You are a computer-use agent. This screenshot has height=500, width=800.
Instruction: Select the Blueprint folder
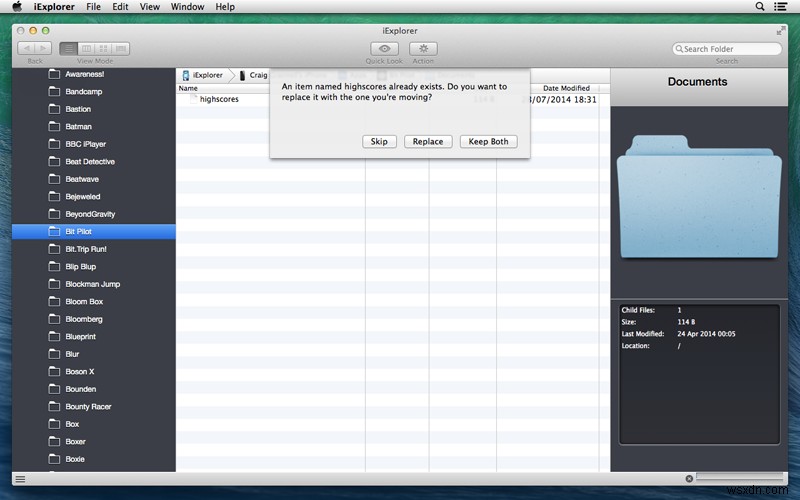click(x=94, y=337)
